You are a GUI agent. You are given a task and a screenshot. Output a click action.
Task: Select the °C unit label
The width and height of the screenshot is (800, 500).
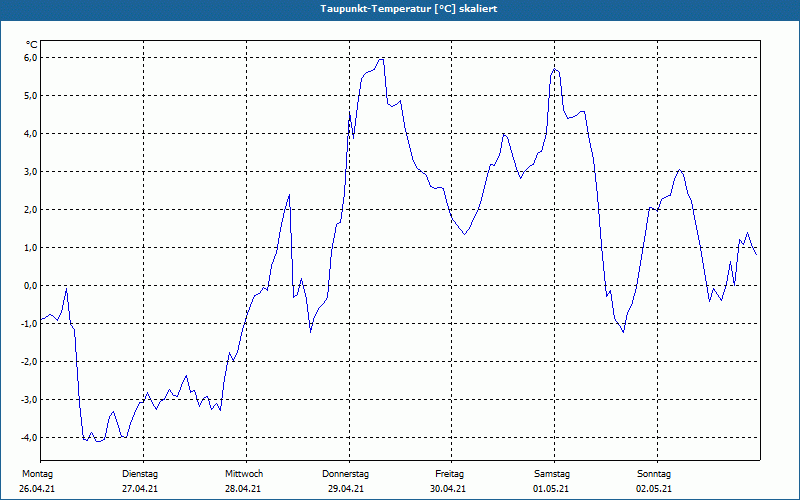pos(32,45)
